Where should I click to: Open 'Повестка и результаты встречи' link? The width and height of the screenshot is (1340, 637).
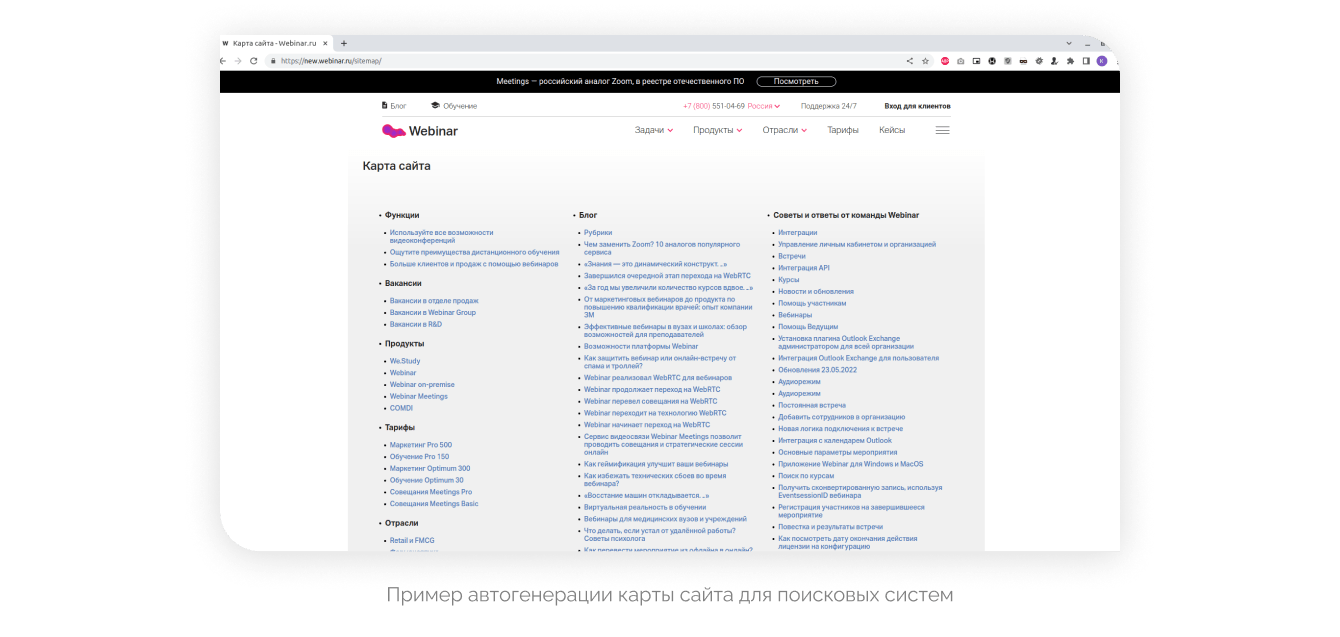point(830,527)
